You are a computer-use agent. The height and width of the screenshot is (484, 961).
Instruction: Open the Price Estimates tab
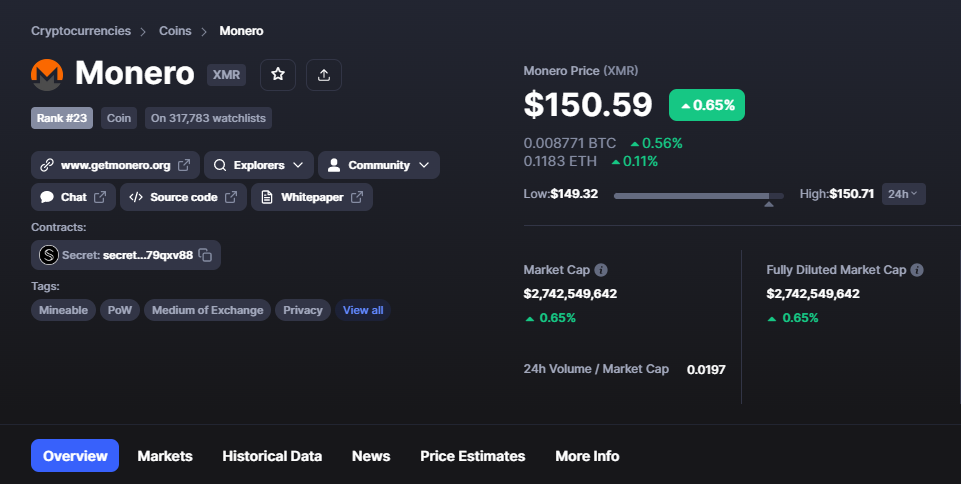pos(473,456)
